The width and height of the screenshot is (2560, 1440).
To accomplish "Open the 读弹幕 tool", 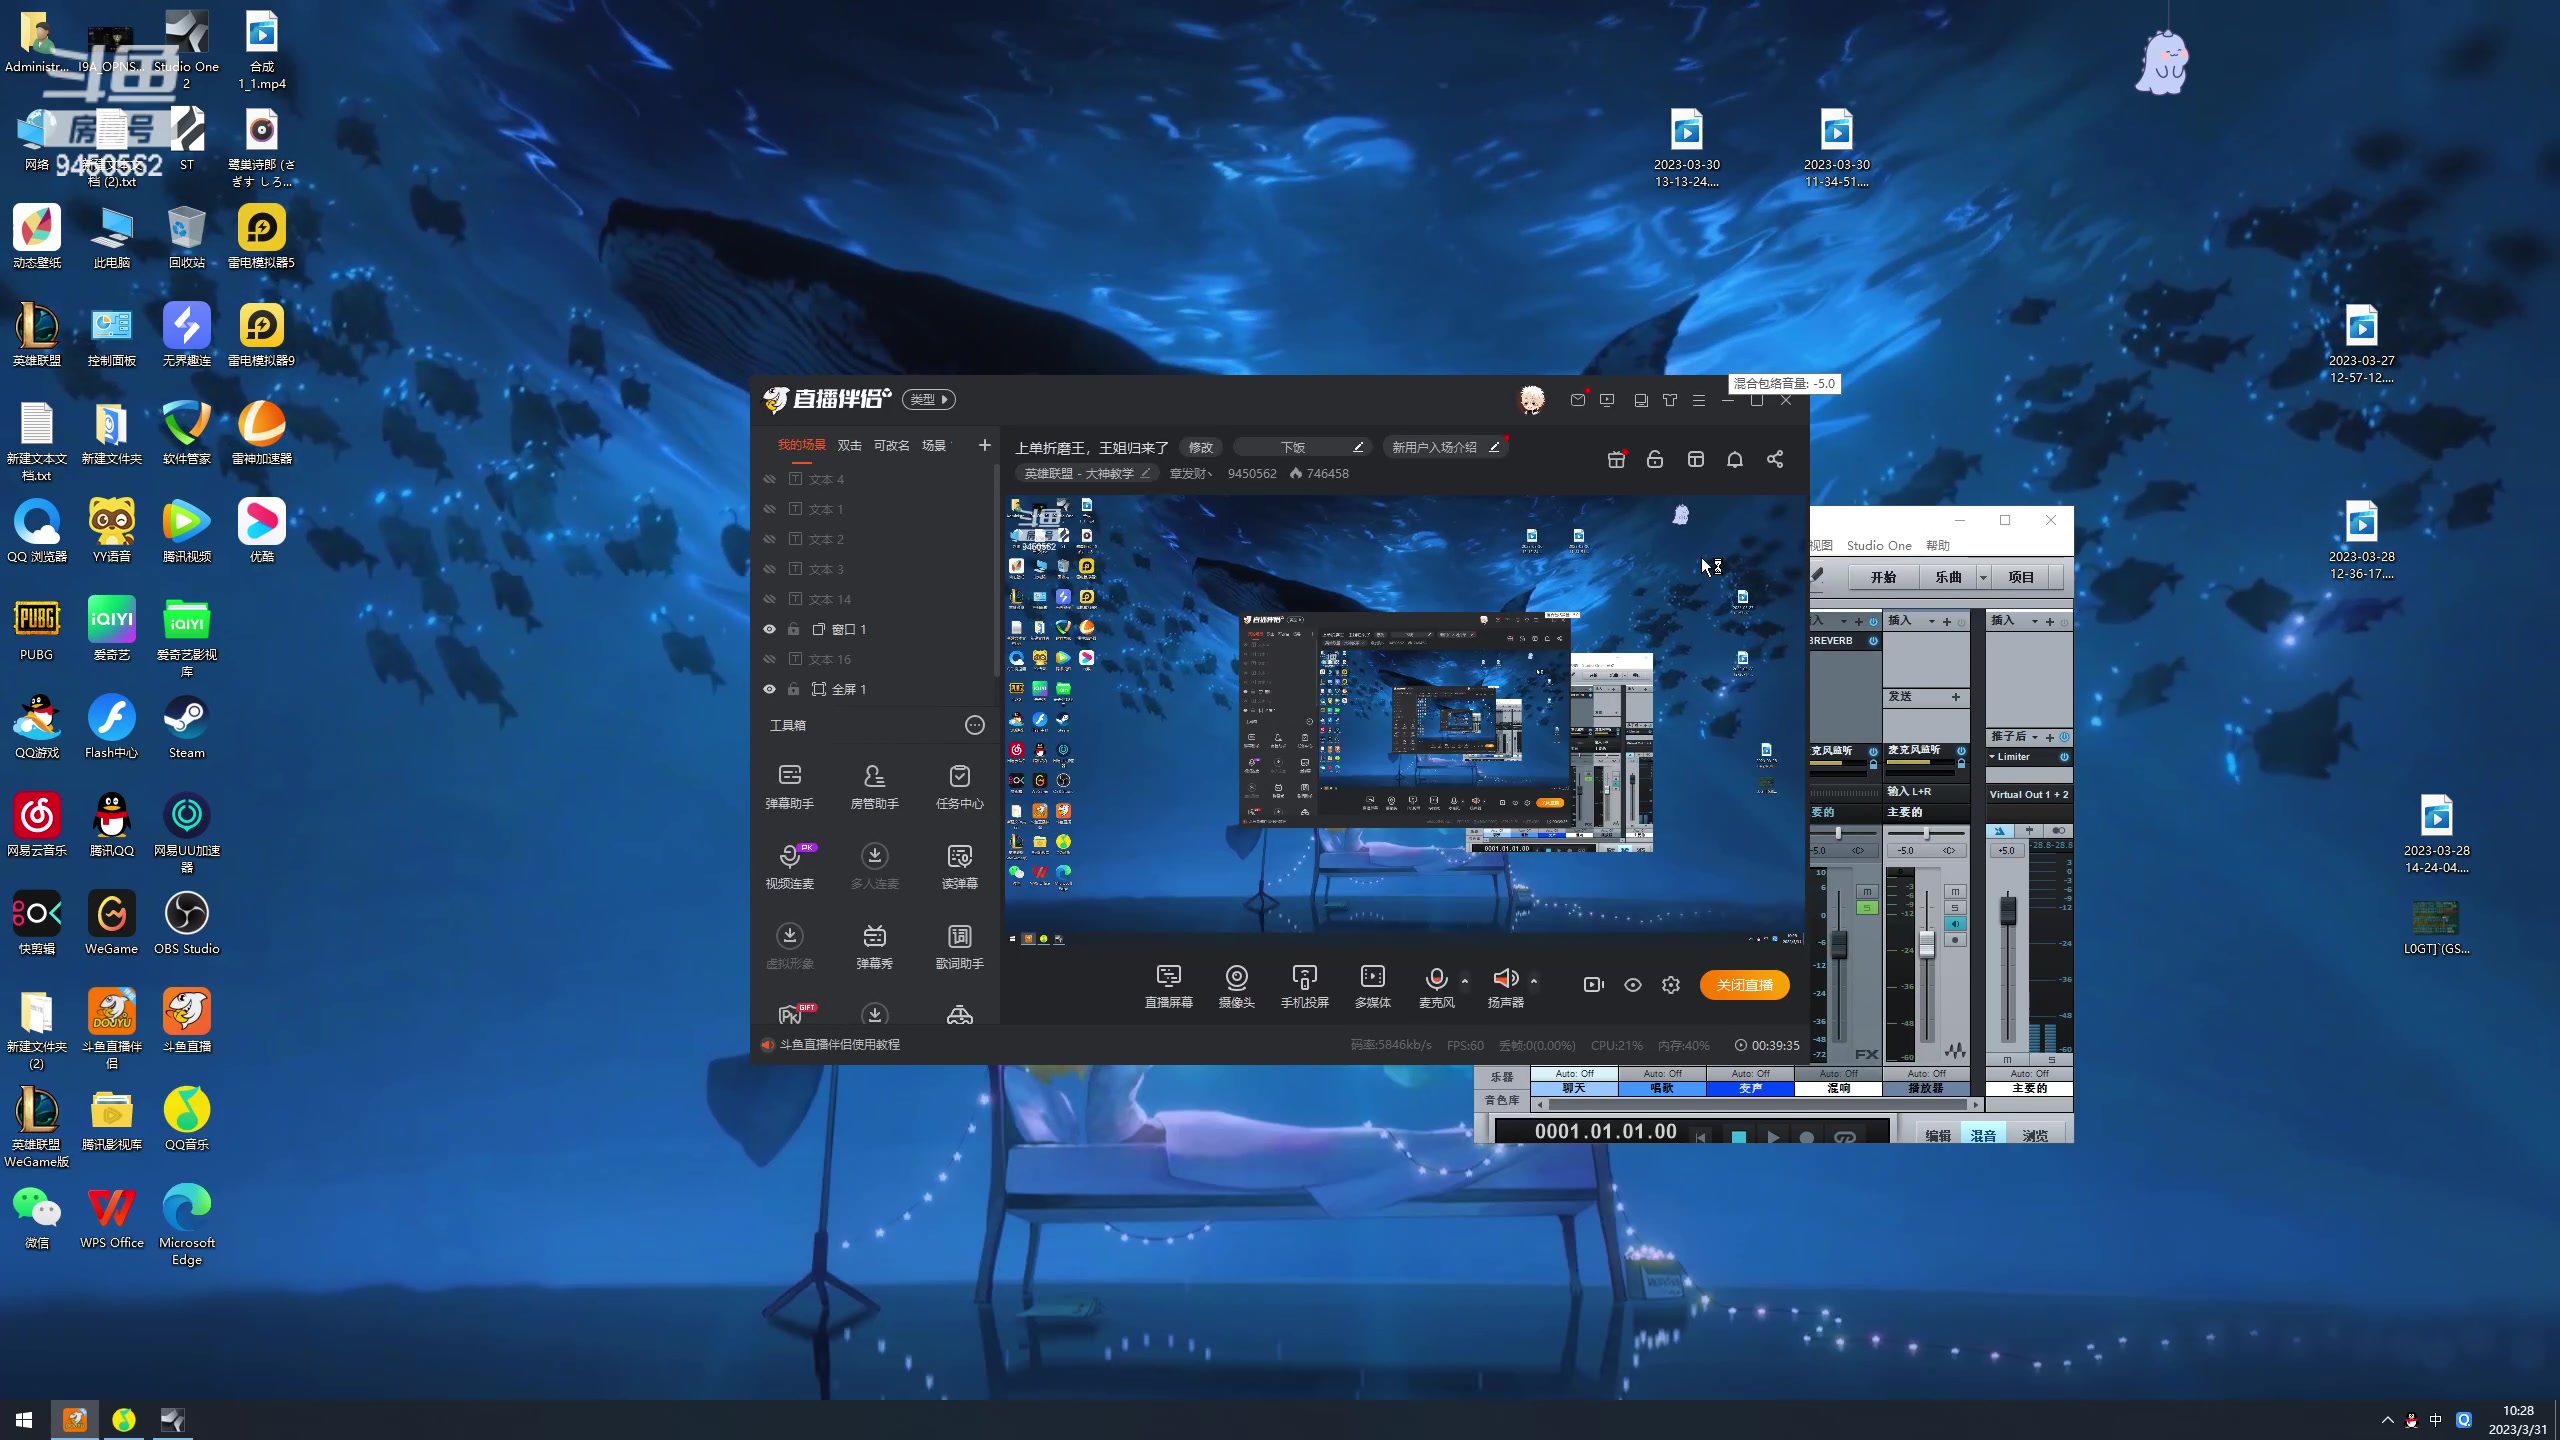I will coord(959,856).
